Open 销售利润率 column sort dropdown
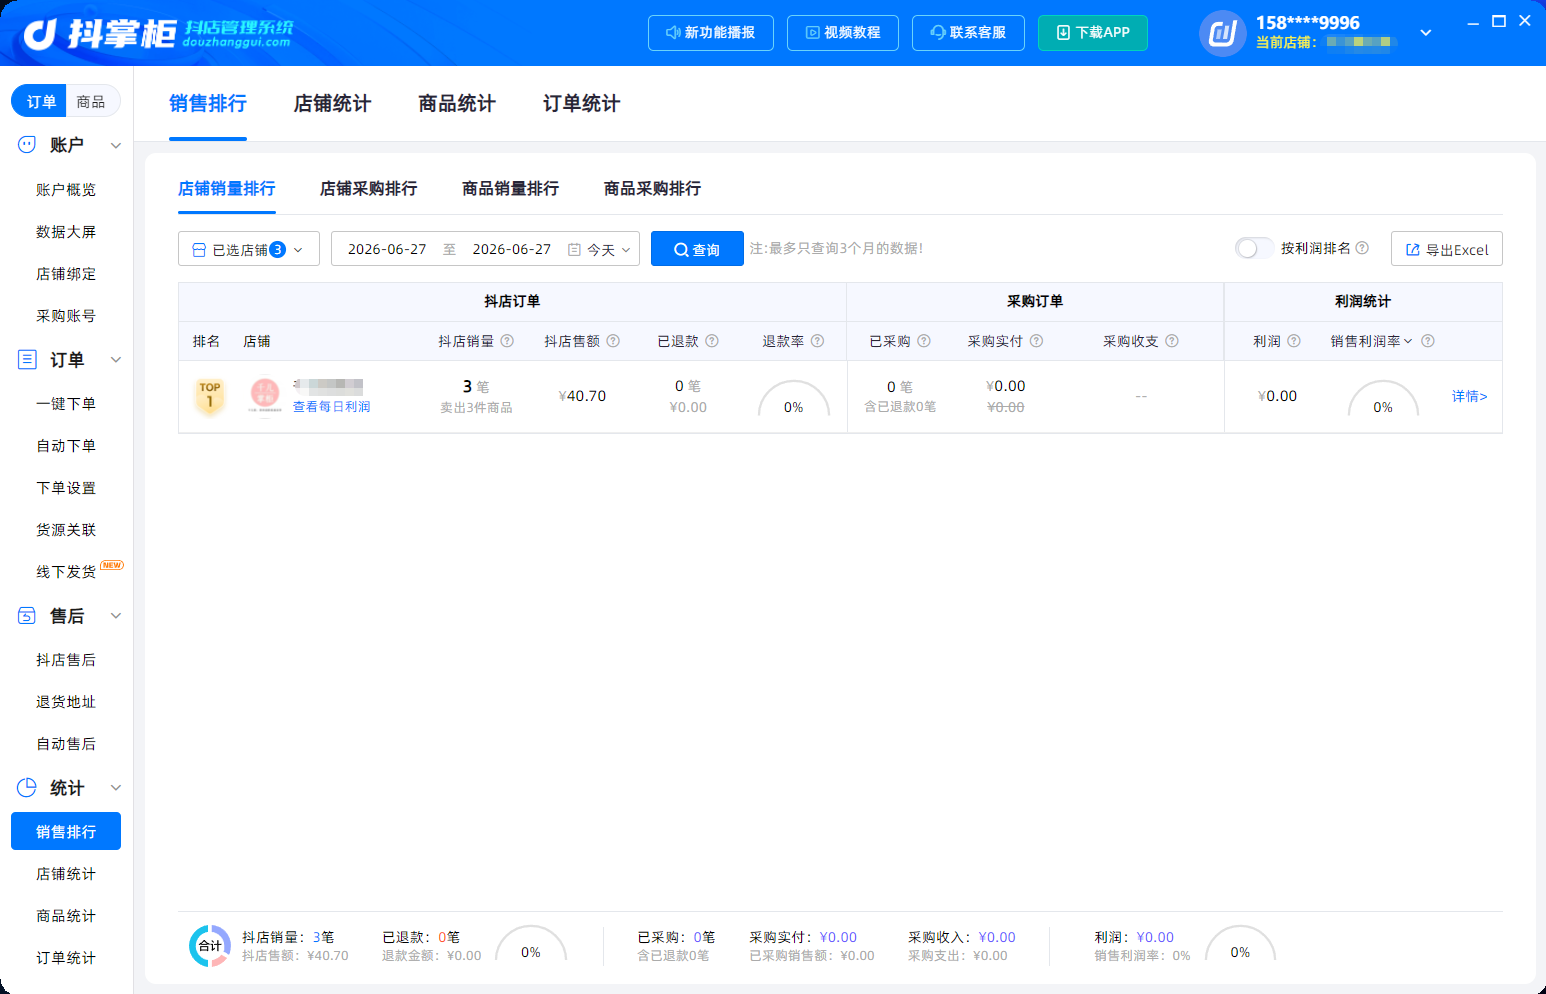This screenshot has height=994, width=1546. 1408,341
